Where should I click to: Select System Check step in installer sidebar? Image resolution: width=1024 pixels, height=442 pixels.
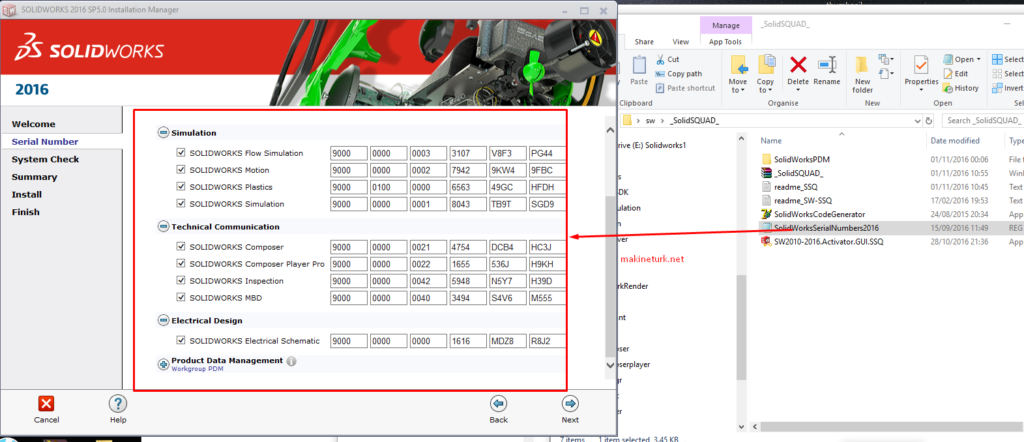(45, 159)
